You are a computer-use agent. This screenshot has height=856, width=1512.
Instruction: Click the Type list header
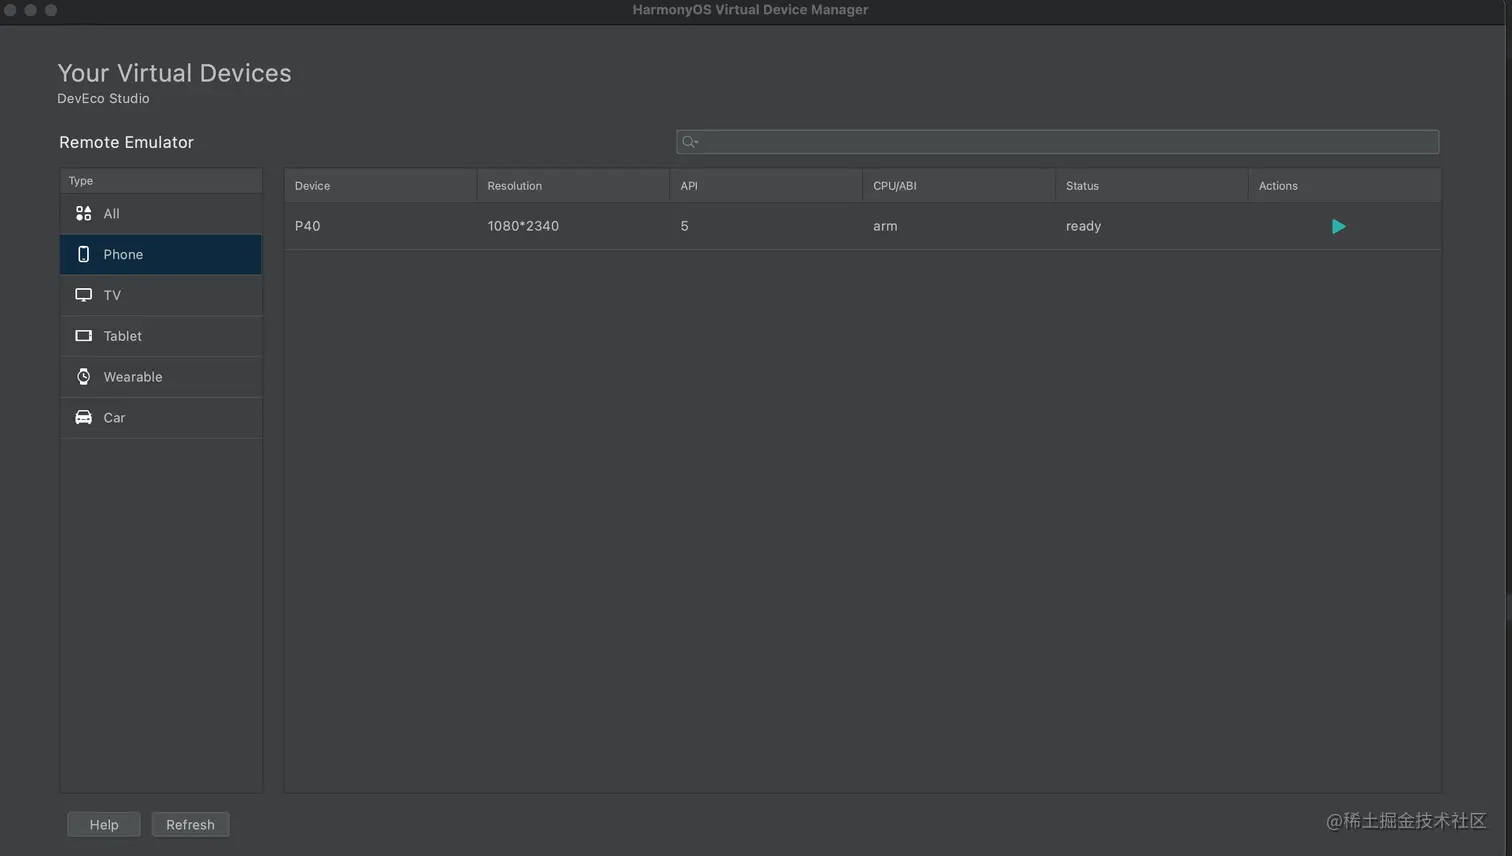pyautogui.click(x=161, y=181)
